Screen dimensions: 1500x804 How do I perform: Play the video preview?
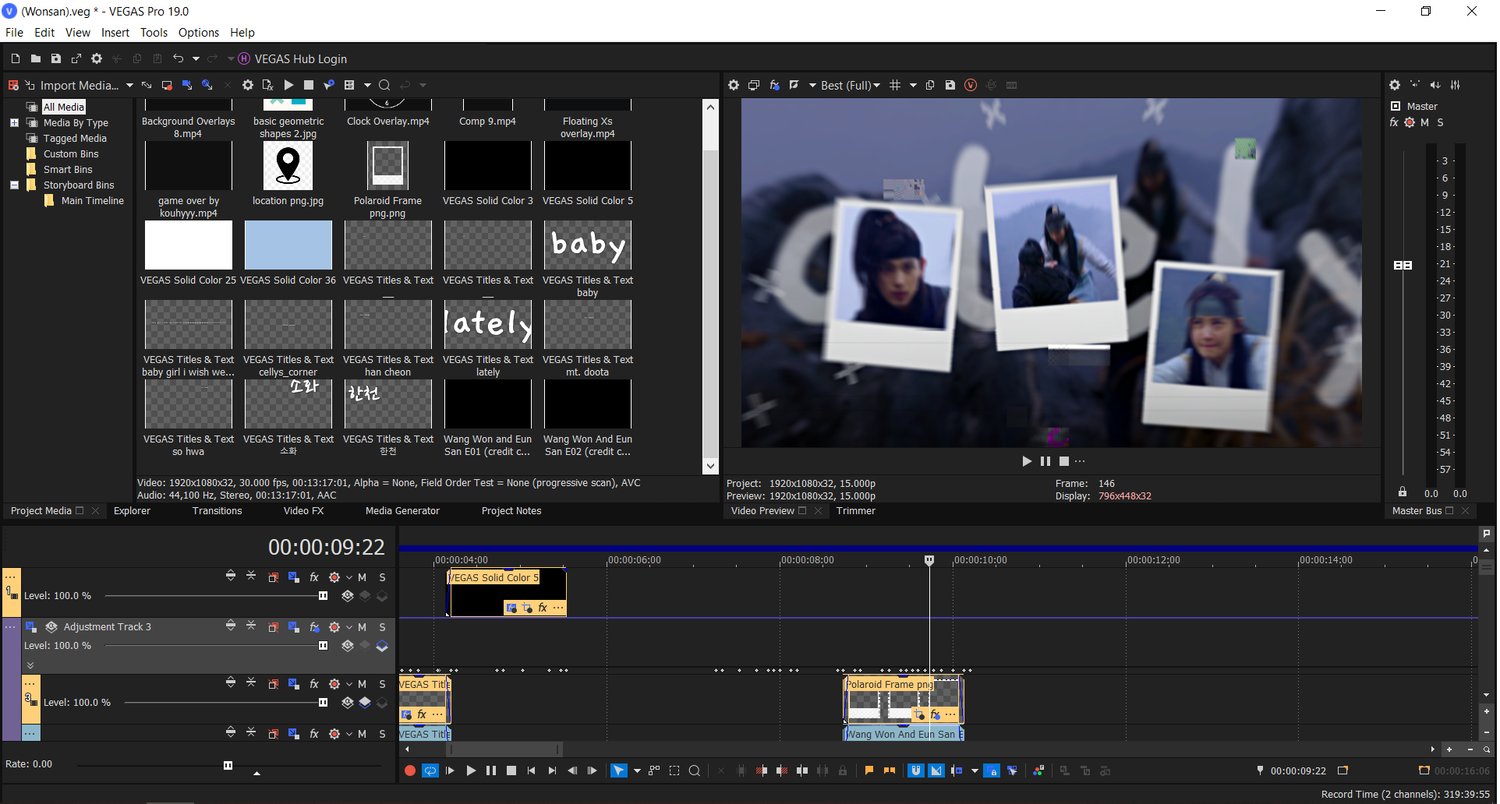(1026, 461)
